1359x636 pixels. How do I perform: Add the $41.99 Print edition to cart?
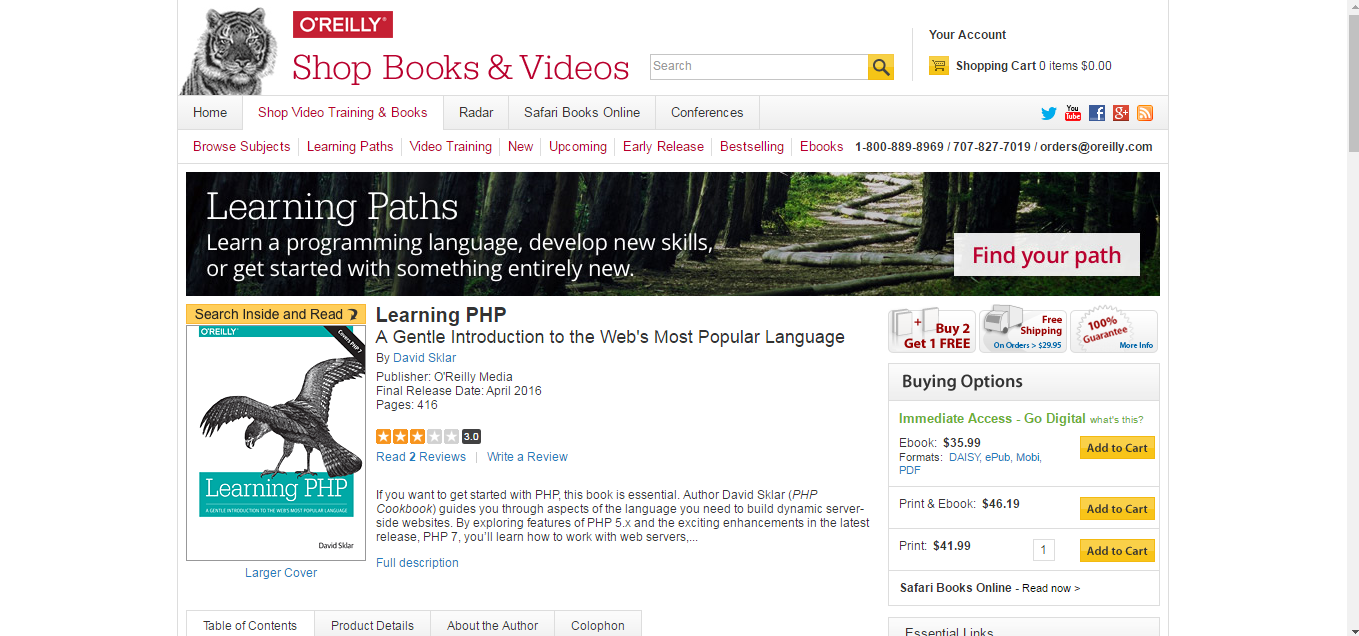point(1117,551)
